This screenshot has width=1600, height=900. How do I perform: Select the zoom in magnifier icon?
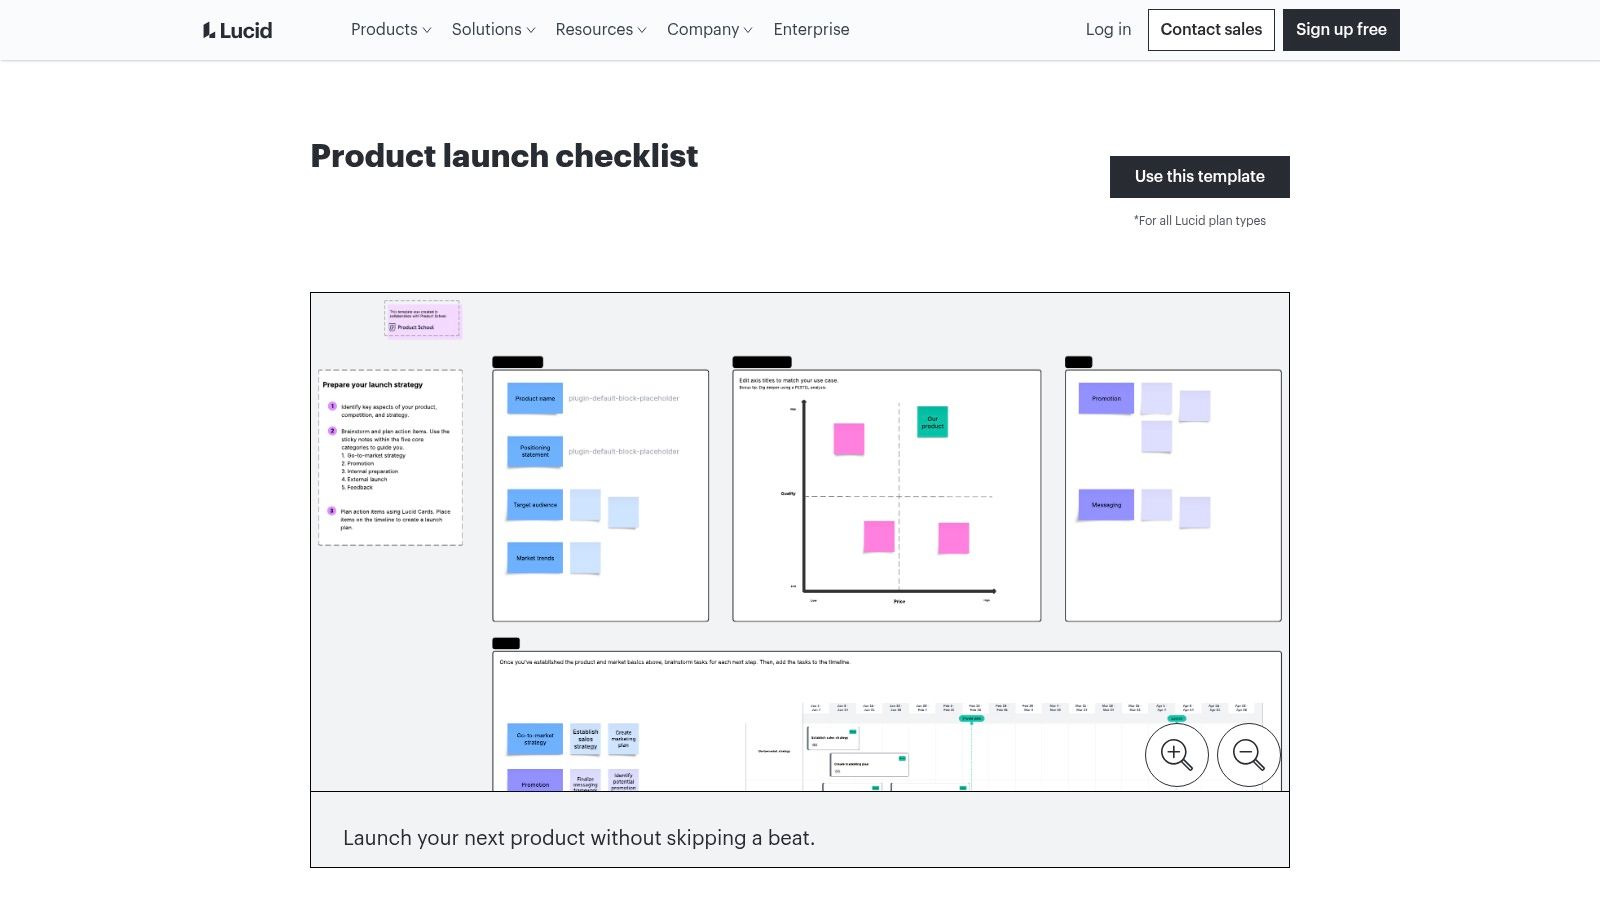point(1177,755)
